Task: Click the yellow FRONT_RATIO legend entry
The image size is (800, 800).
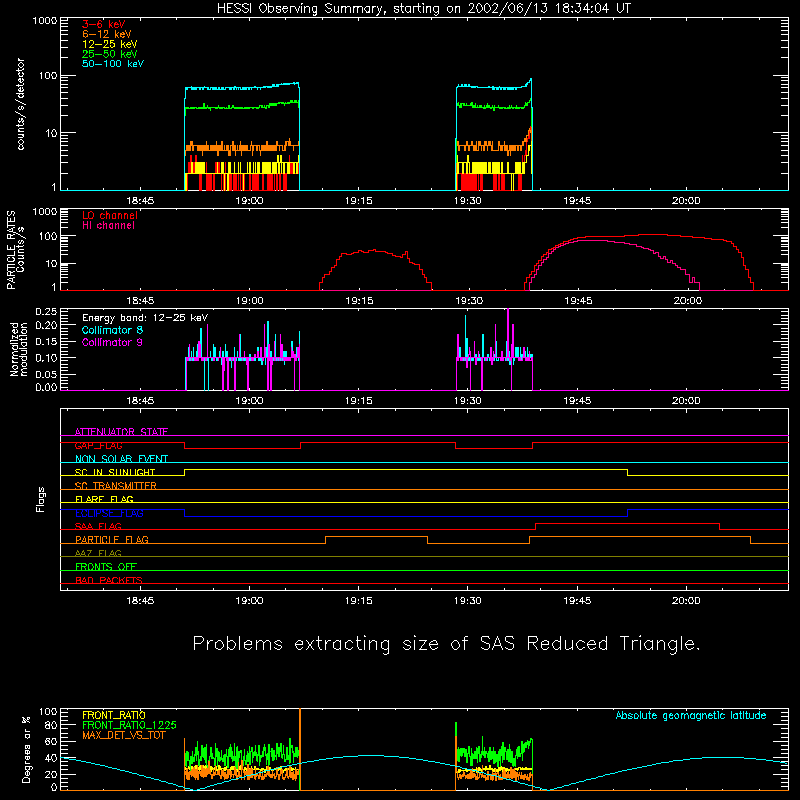Action: point(114,715)
